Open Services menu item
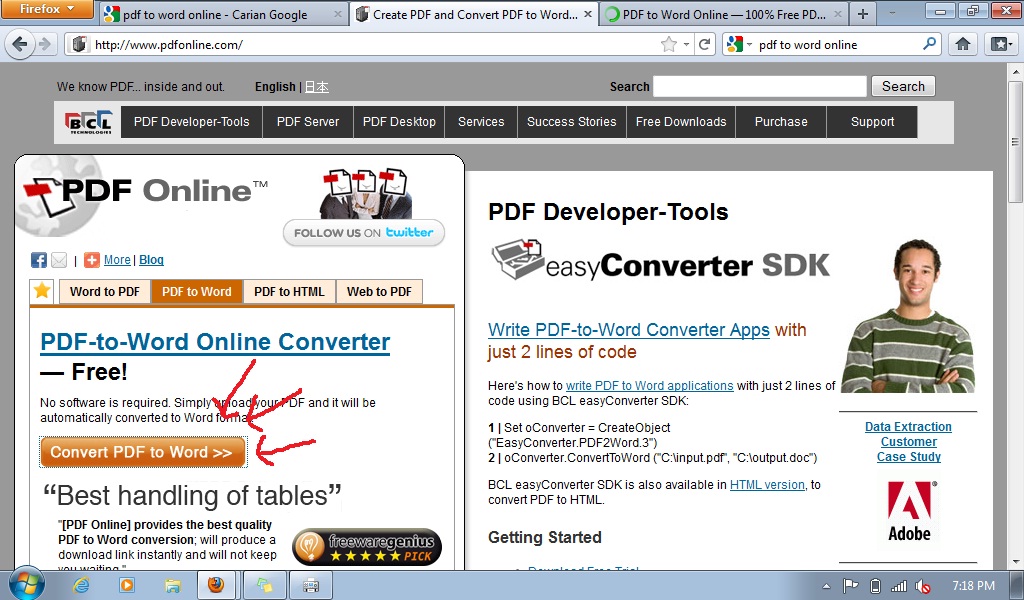Viewport: 1024px width, 600px height. click(x=481, y=122)
